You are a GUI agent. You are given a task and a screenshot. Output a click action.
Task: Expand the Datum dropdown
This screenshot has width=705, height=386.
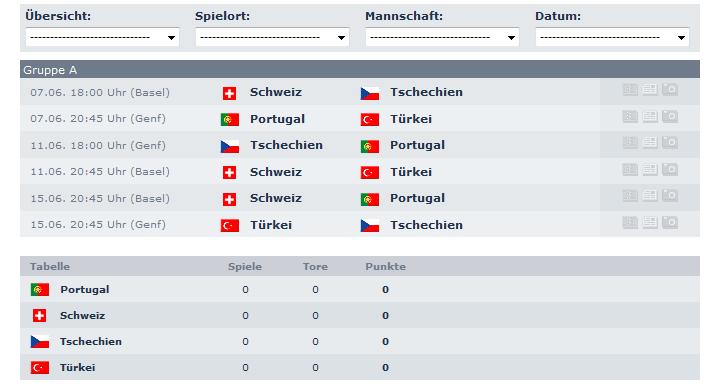point(612,37)
